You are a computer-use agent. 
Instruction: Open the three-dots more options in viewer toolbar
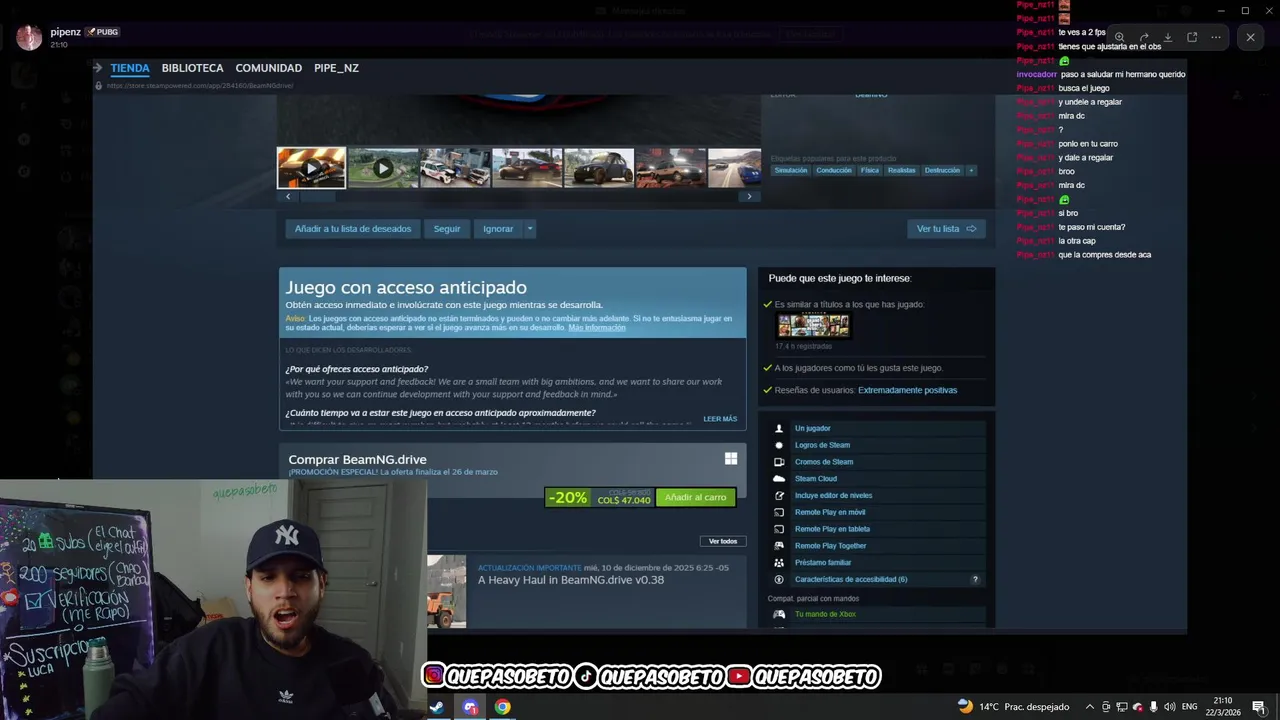1216,37
